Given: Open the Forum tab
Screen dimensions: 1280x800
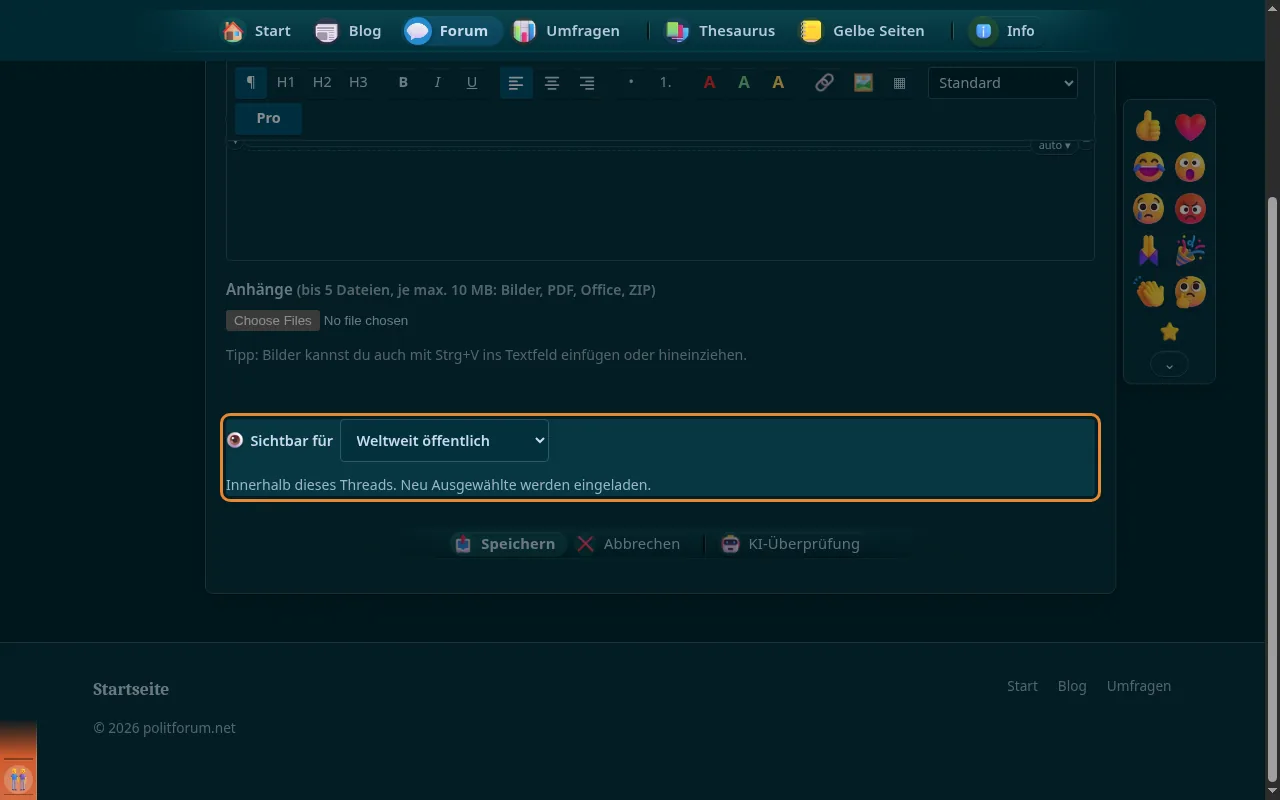Looking at the screenshot, I should [x=451, y=31].
